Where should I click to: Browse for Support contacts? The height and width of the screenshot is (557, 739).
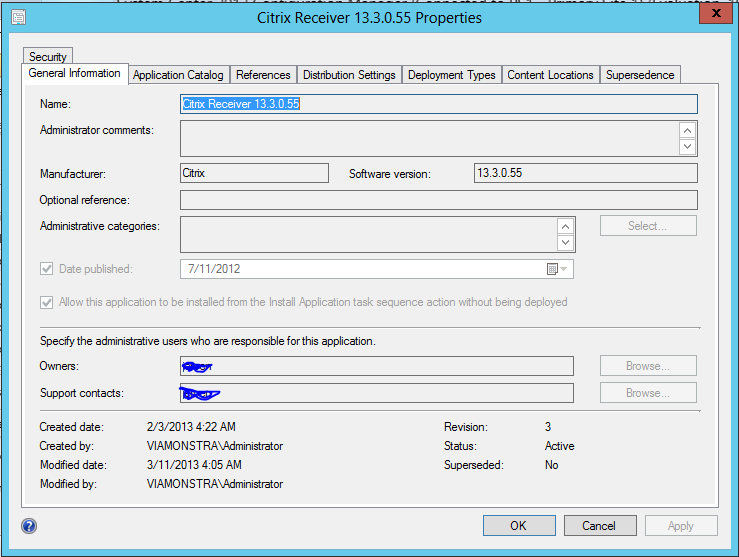[x=648, y=393]
